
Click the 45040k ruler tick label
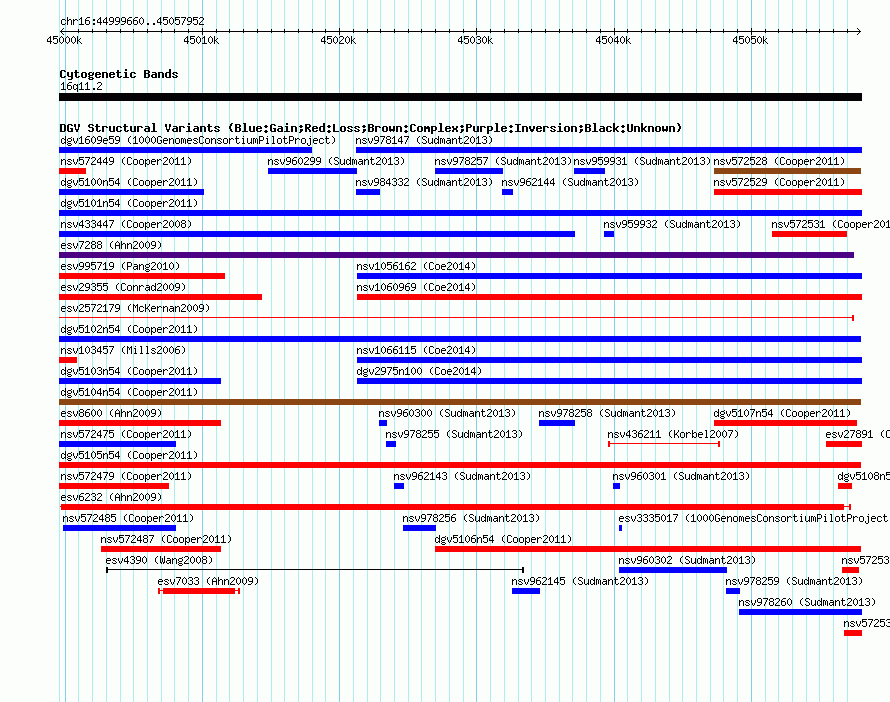click(613, 40)
